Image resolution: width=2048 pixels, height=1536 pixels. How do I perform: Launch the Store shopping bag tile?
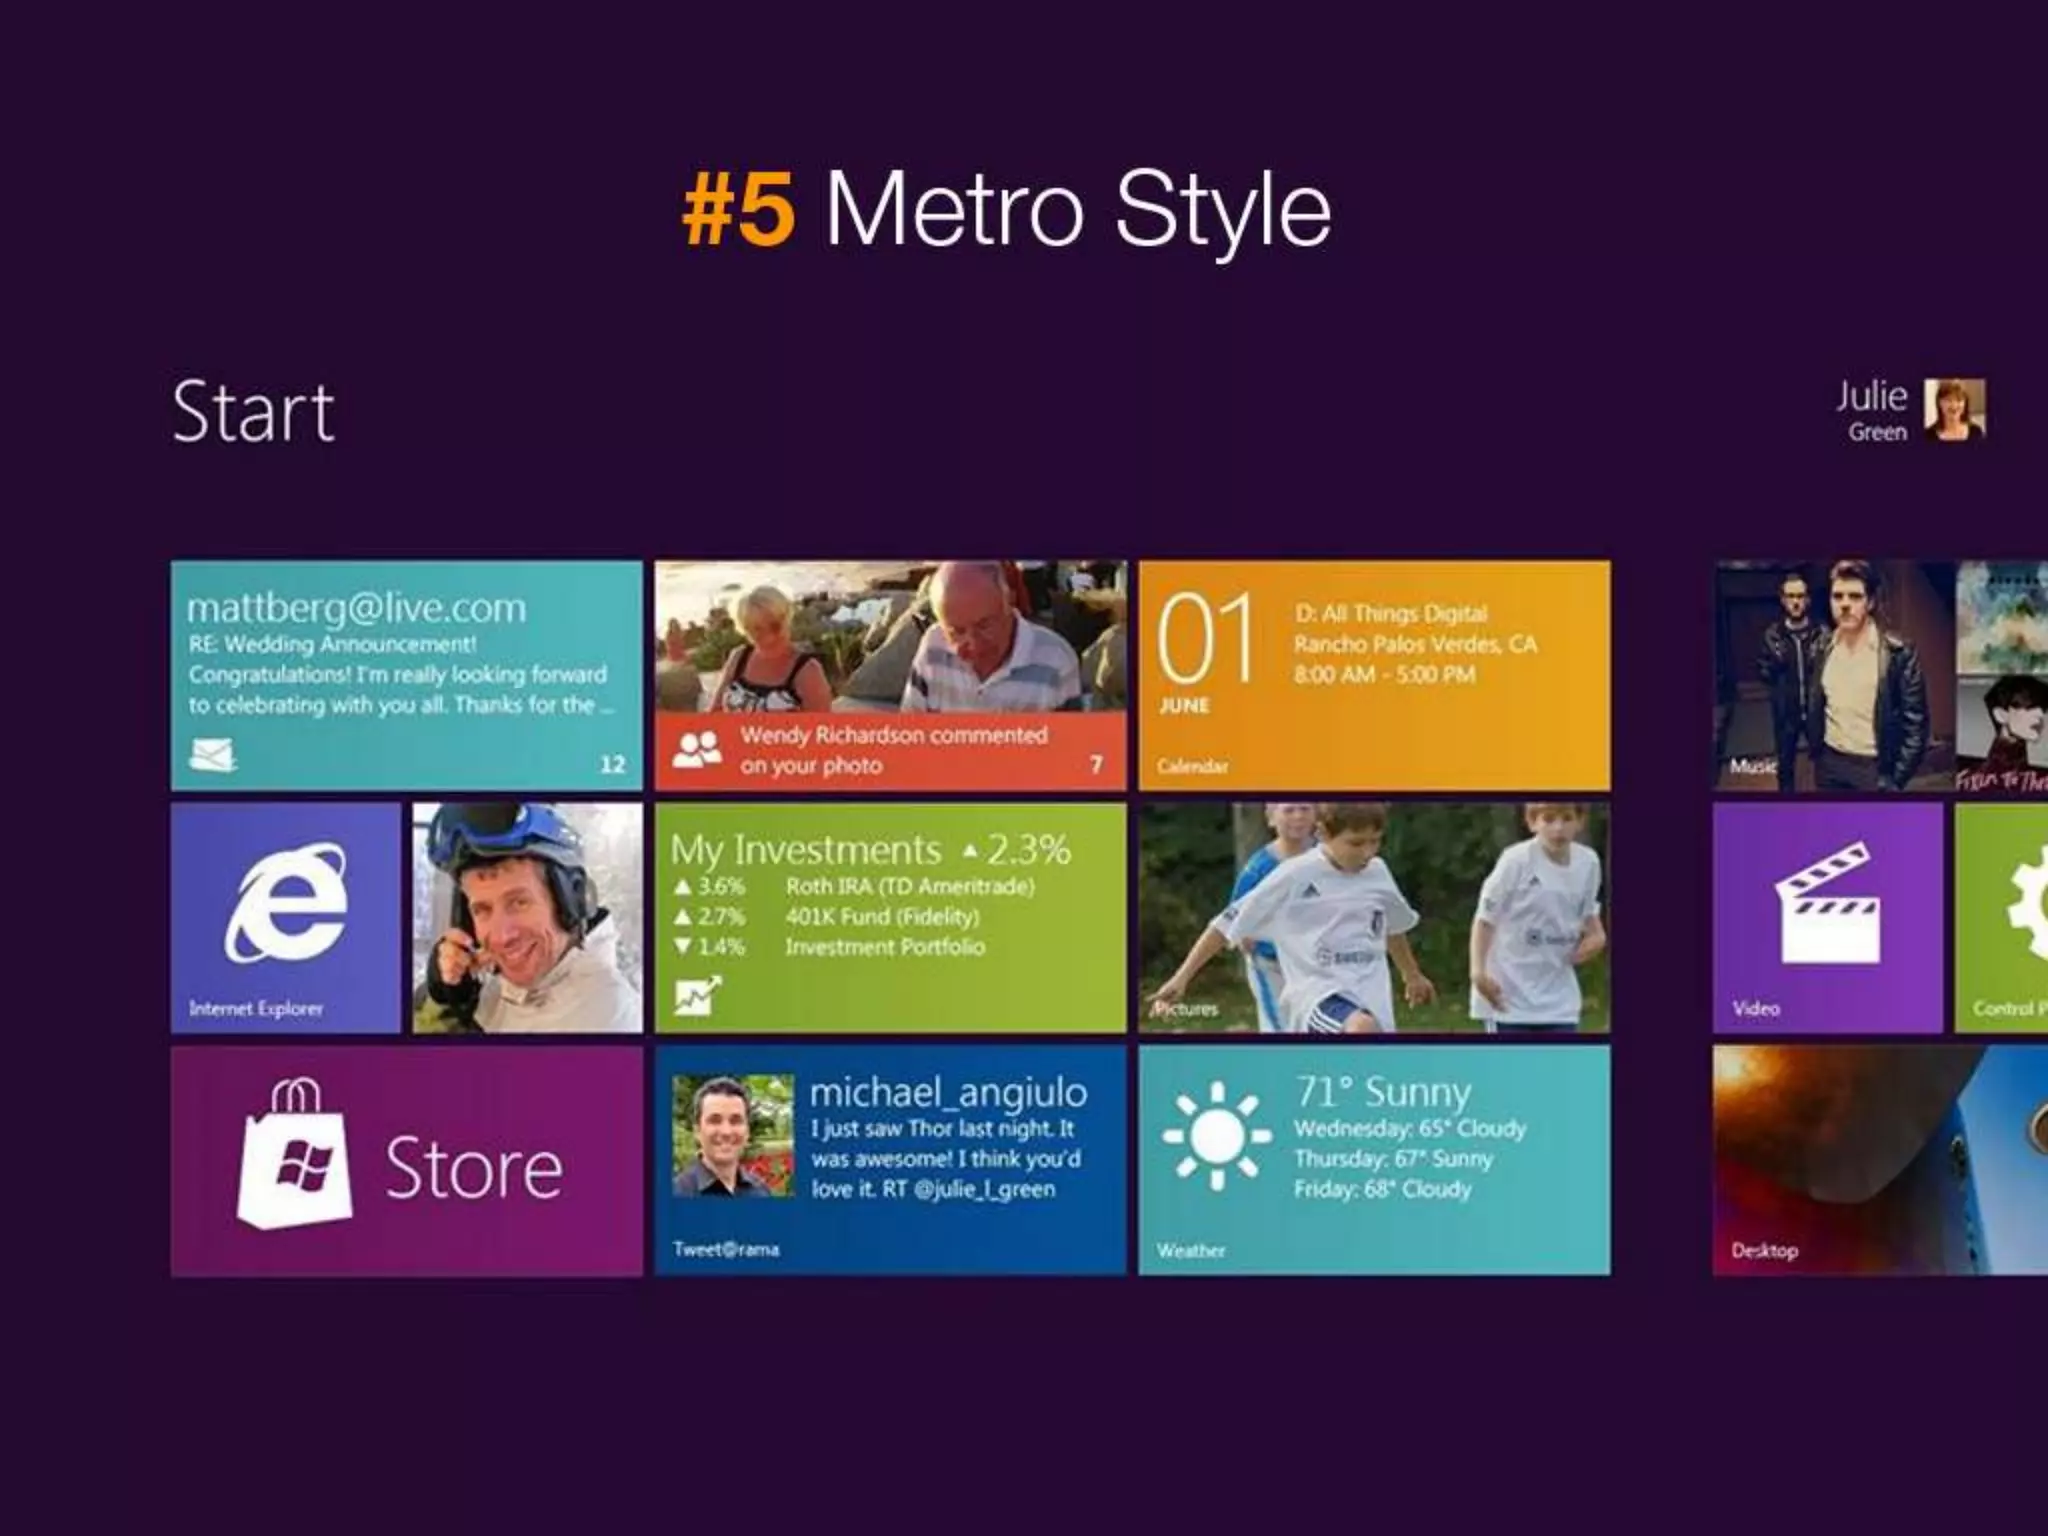(406, 1161)
